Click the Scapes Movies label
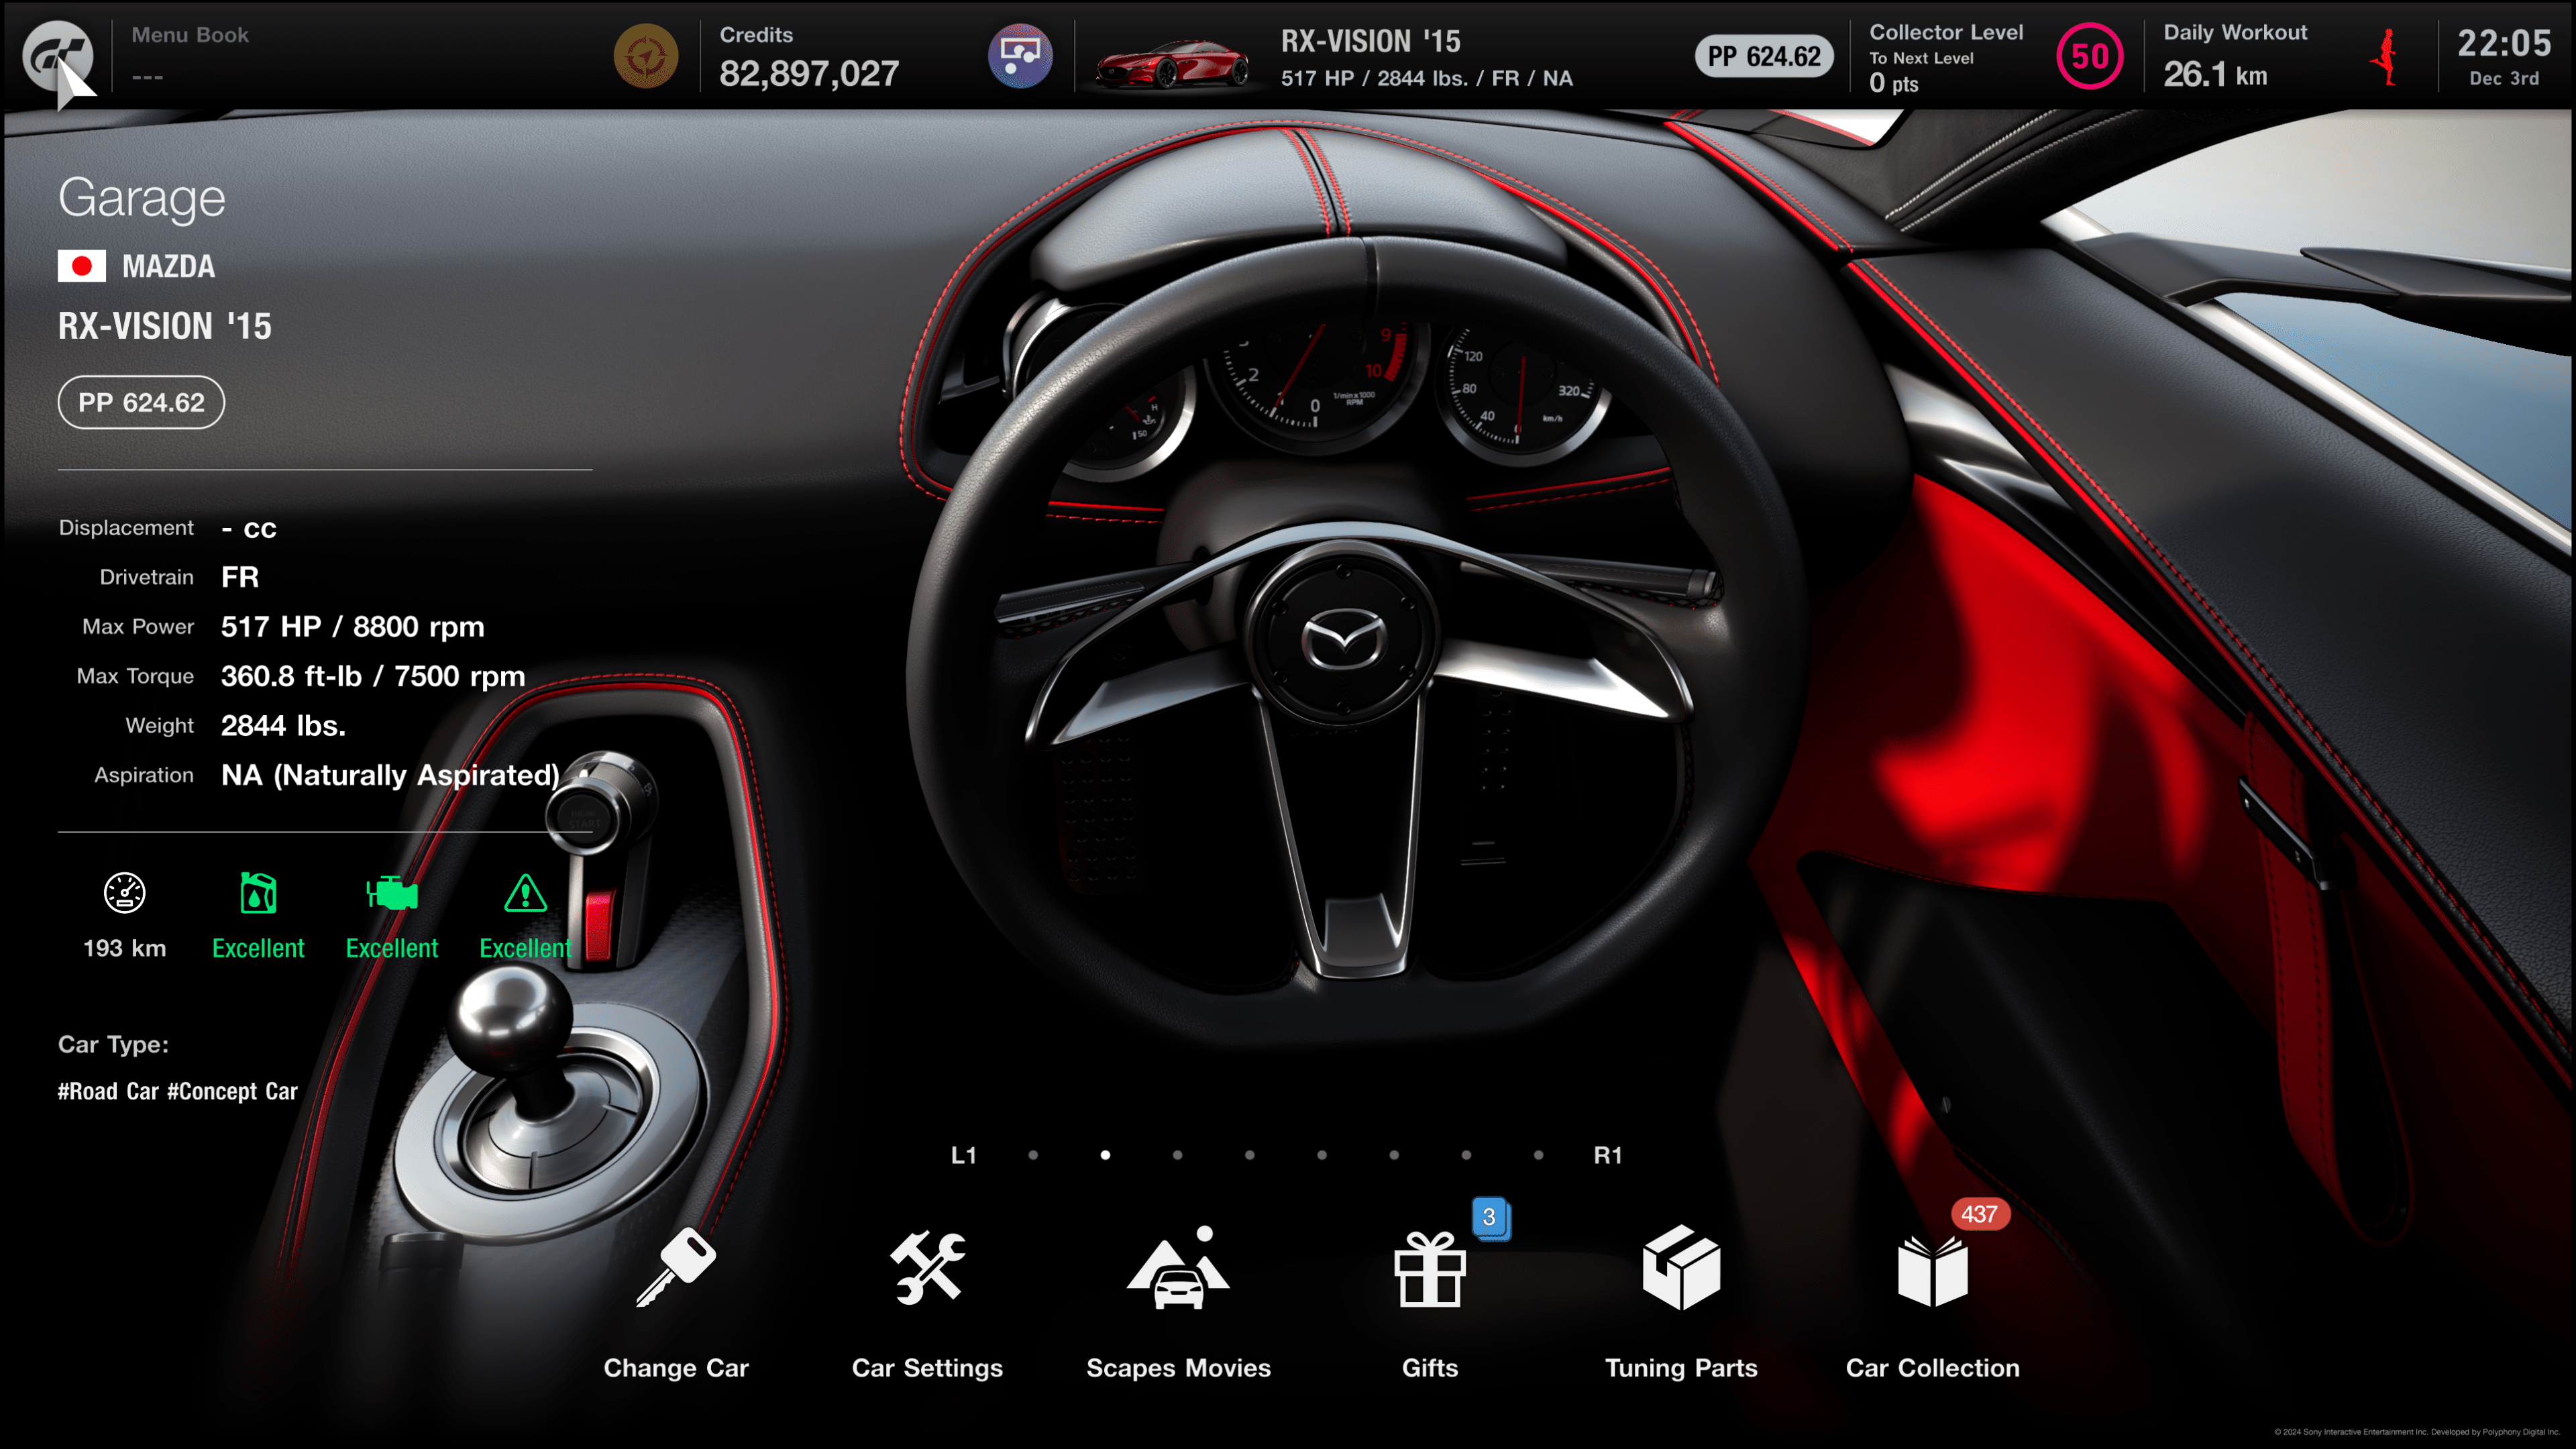This screenshot has width=2576, height=1449. point(1178,1368)
